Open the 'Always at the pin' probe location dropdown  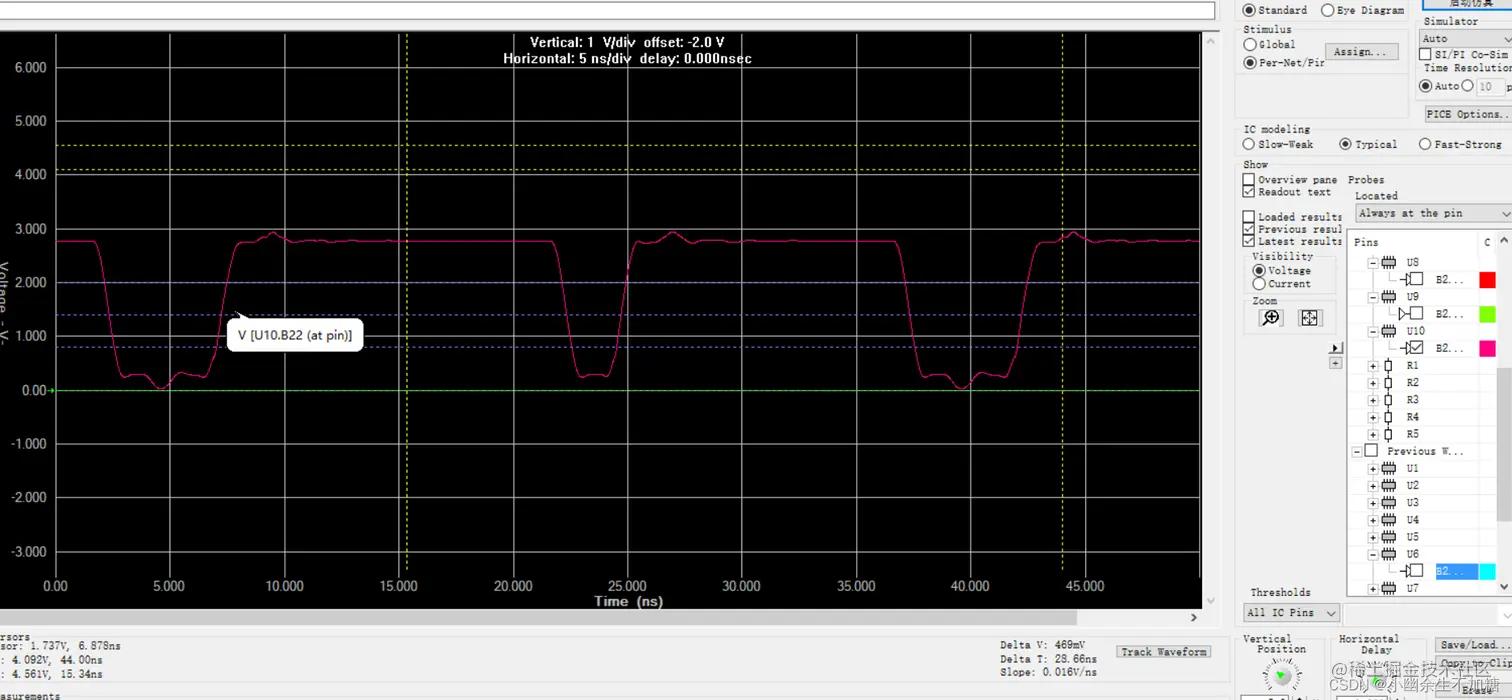(x=1434, y=213)
